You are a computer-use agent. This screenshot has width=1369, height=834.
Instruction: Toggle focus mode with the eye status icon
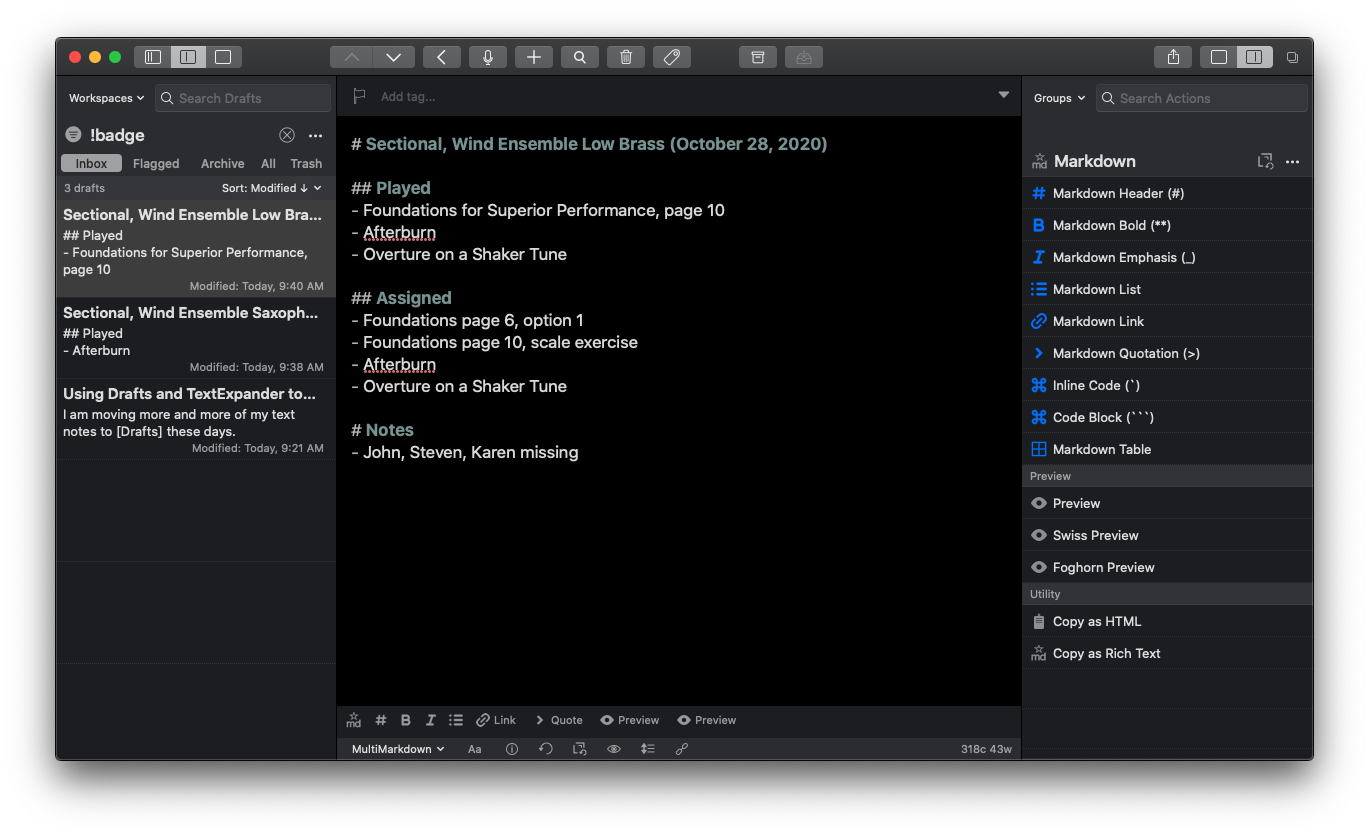coord(614,749)
